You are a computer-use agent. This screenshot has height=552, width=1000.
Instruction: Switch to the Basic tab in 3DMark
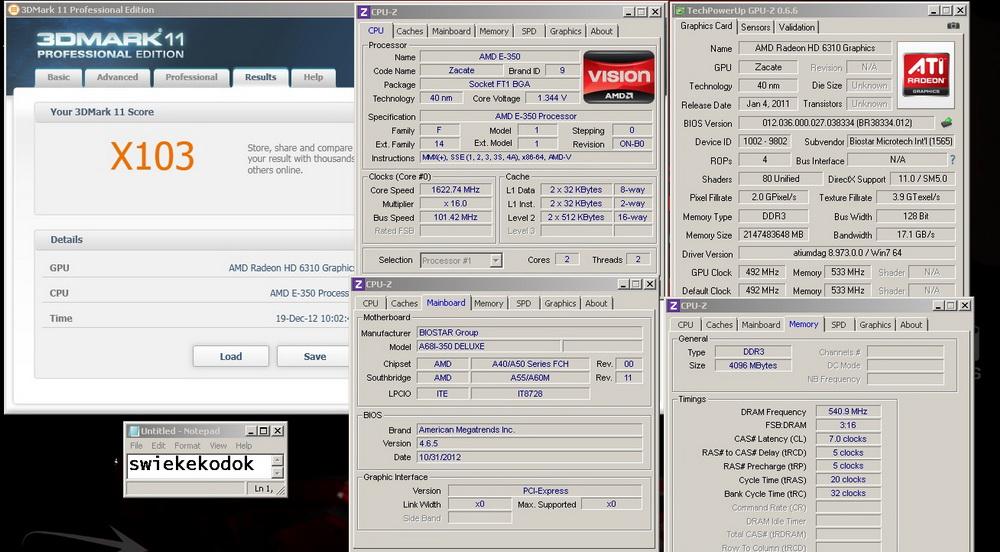click(x=58, y=77)
